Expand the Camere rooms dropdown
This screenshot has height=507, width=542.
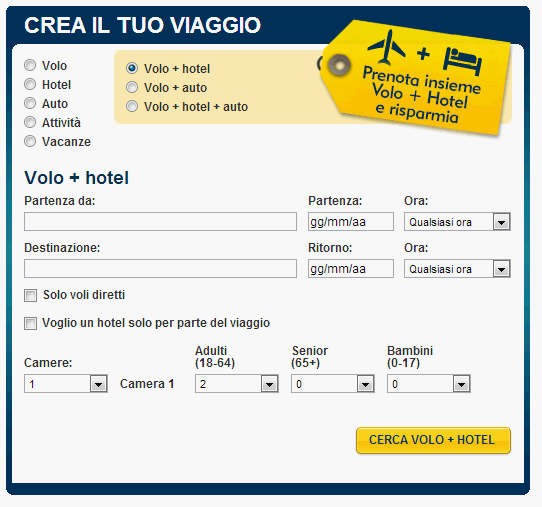(66, 384)
